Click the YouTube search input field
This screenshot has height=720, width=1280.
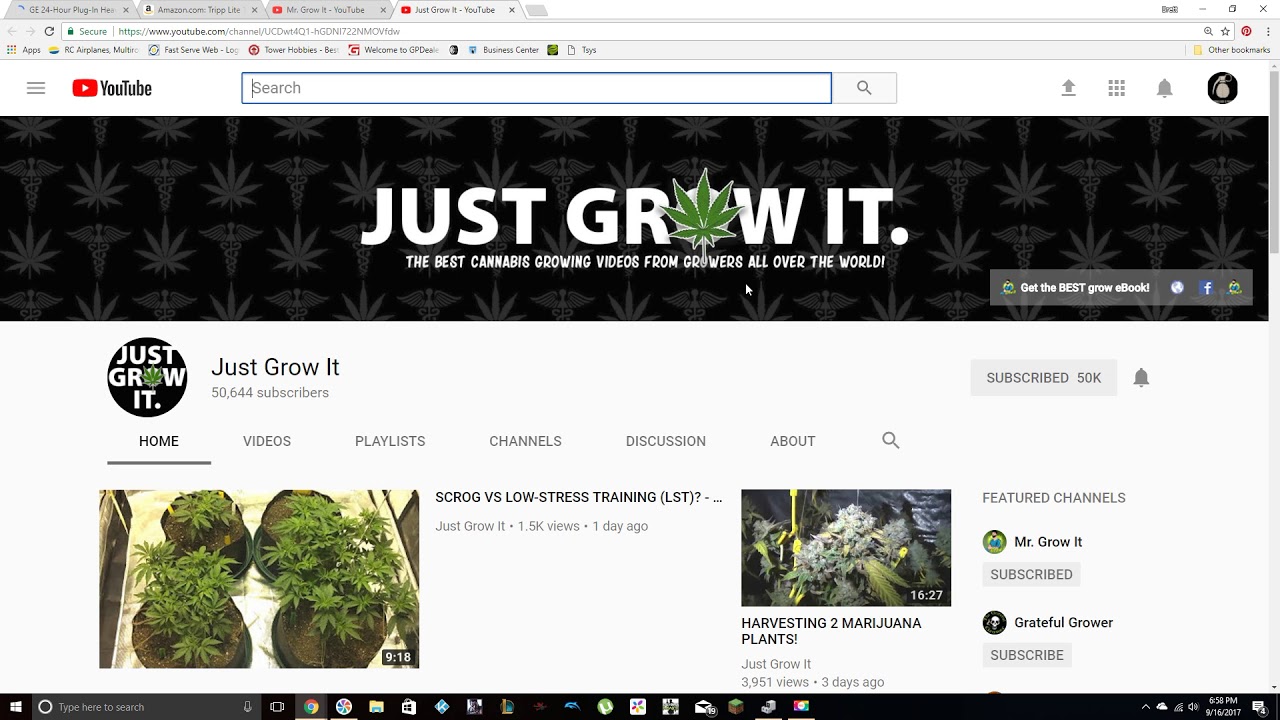point(536,88)
